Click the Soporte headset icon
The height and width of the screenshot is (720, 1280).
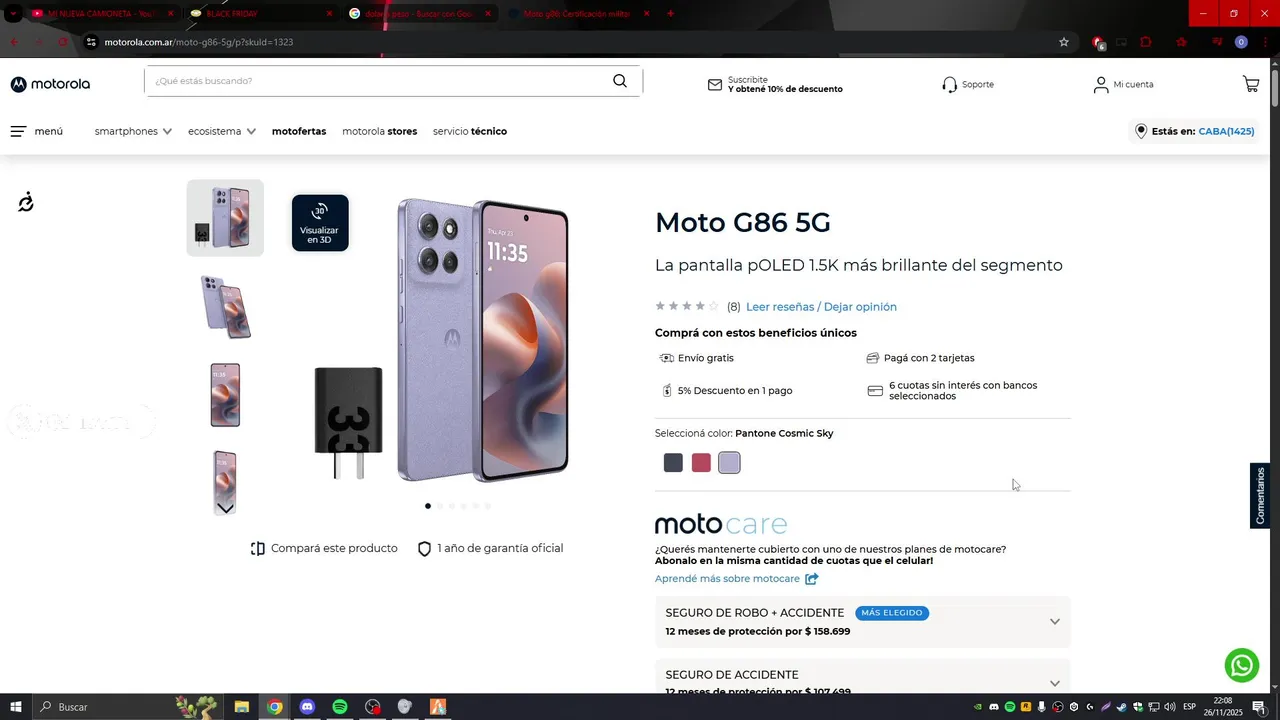pyautogui.click(x=949, y=84)
